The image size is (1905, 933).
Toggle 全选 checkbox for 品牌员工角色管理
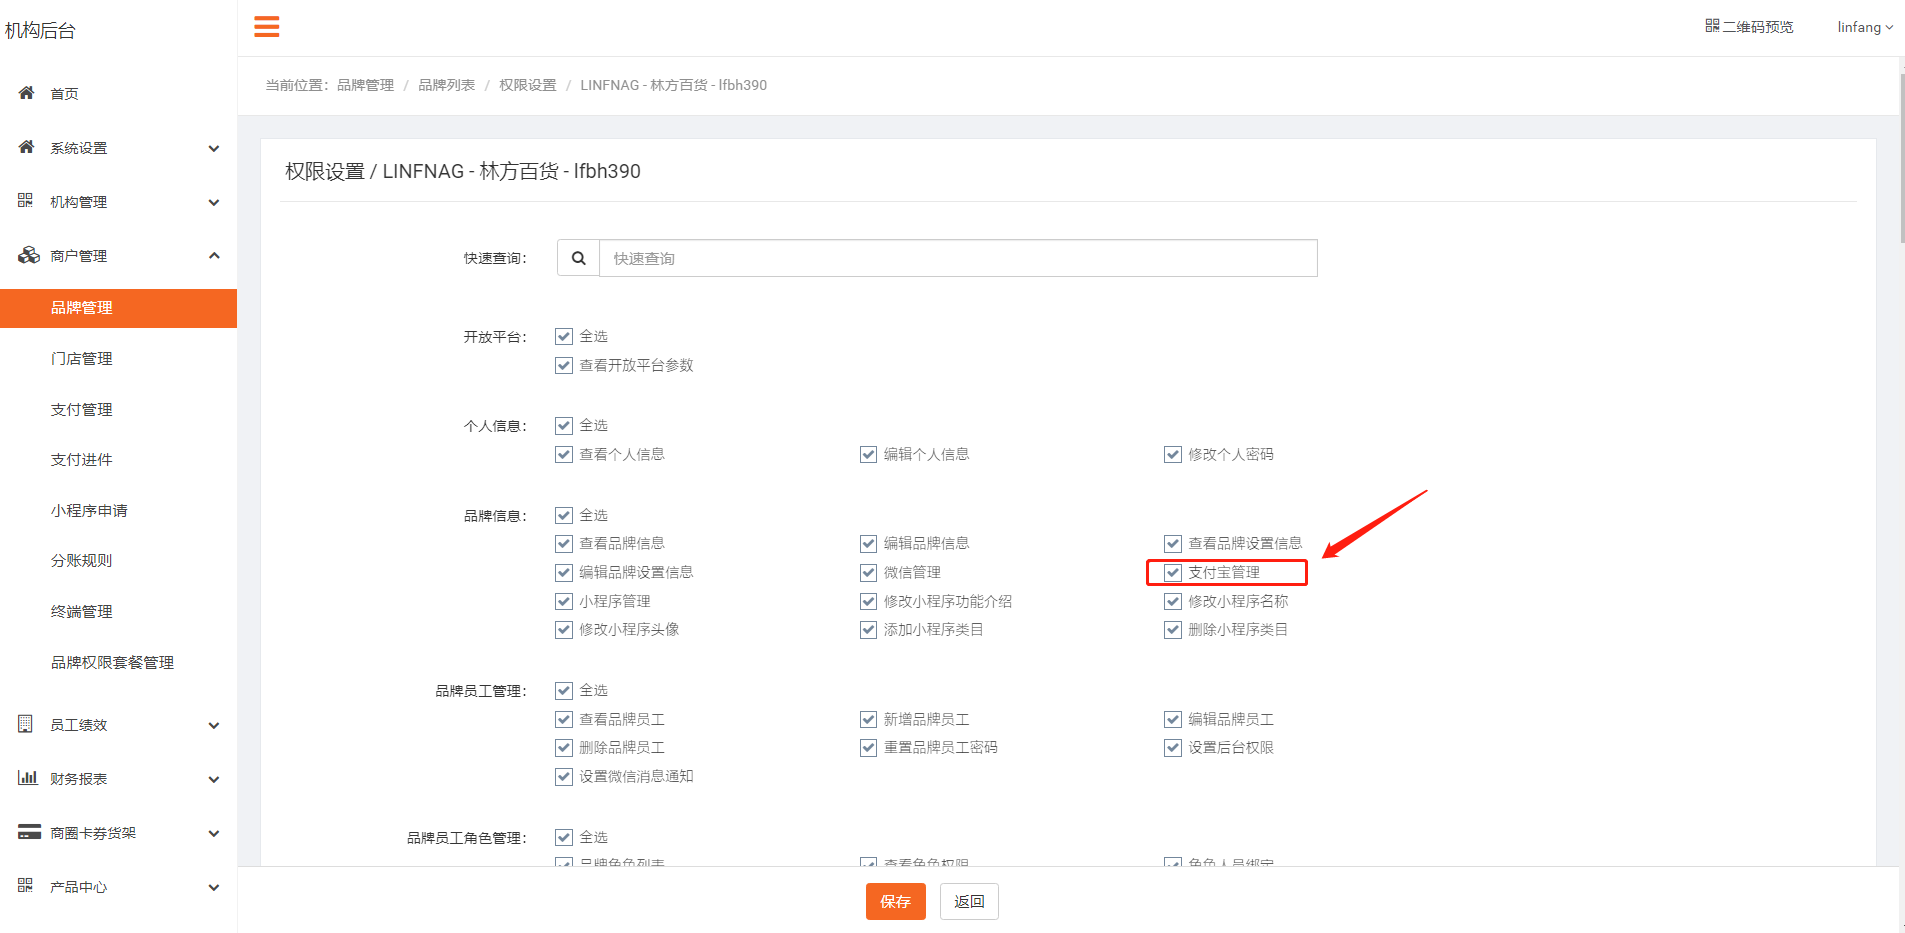point(564,837)
